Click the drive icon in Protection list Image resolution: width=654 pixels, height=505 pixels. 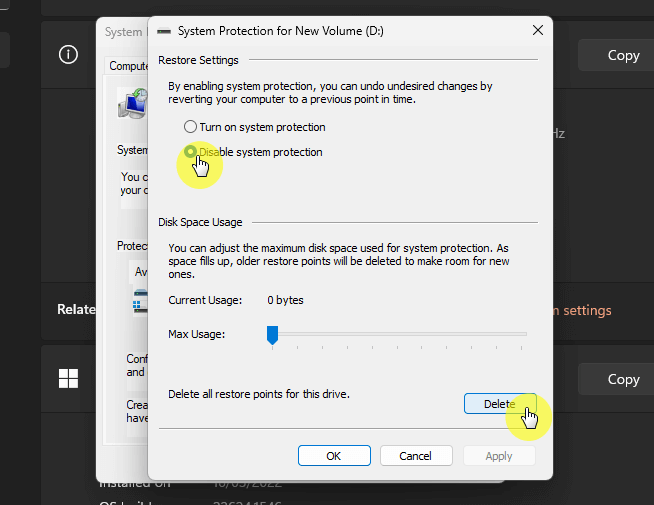coord(141,301)
